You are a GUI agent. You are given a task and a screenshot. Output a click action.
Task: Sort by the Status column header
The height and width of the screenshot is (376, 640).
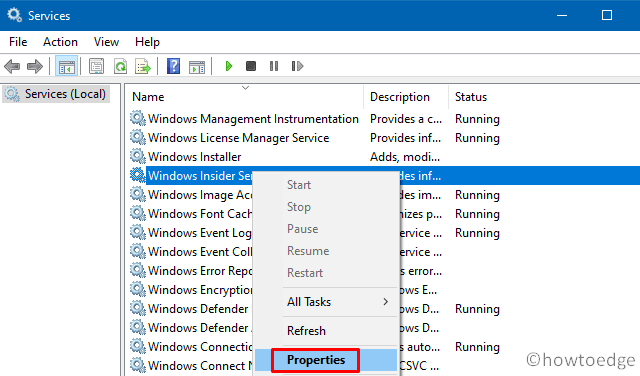tap(471, 97)
